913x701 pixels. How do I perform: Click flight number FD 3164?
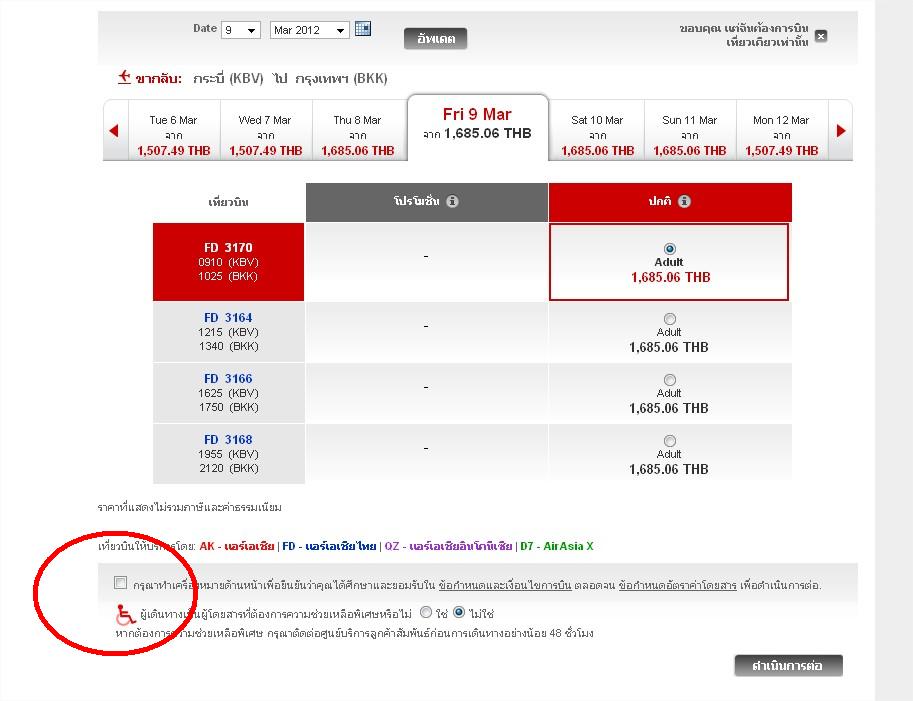(228, 318)
